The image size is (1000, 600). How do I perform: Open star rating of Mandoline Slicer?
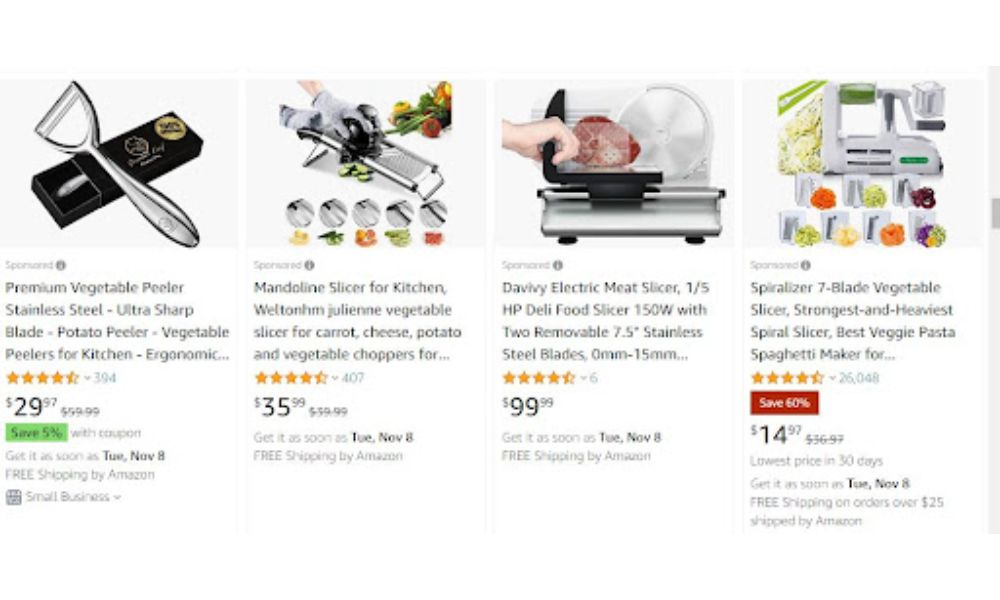[291, 377]
